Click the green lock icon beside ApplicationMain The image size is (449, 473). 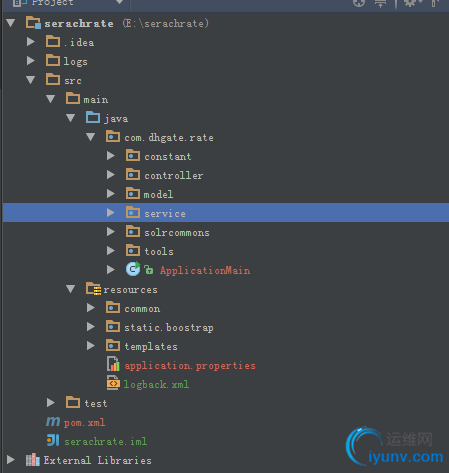point(149,269)
